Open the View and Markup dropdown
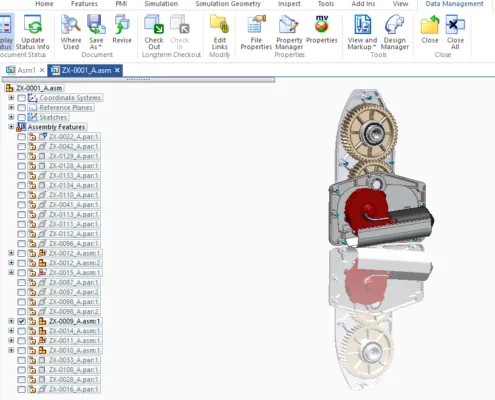 362,47
